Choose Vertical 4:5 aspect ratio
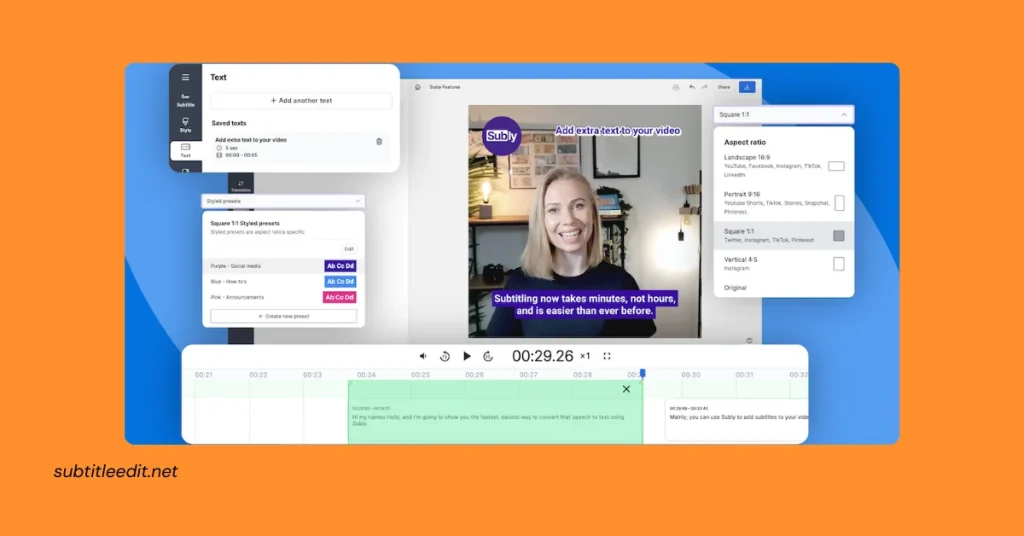 (x=784, y=264)
